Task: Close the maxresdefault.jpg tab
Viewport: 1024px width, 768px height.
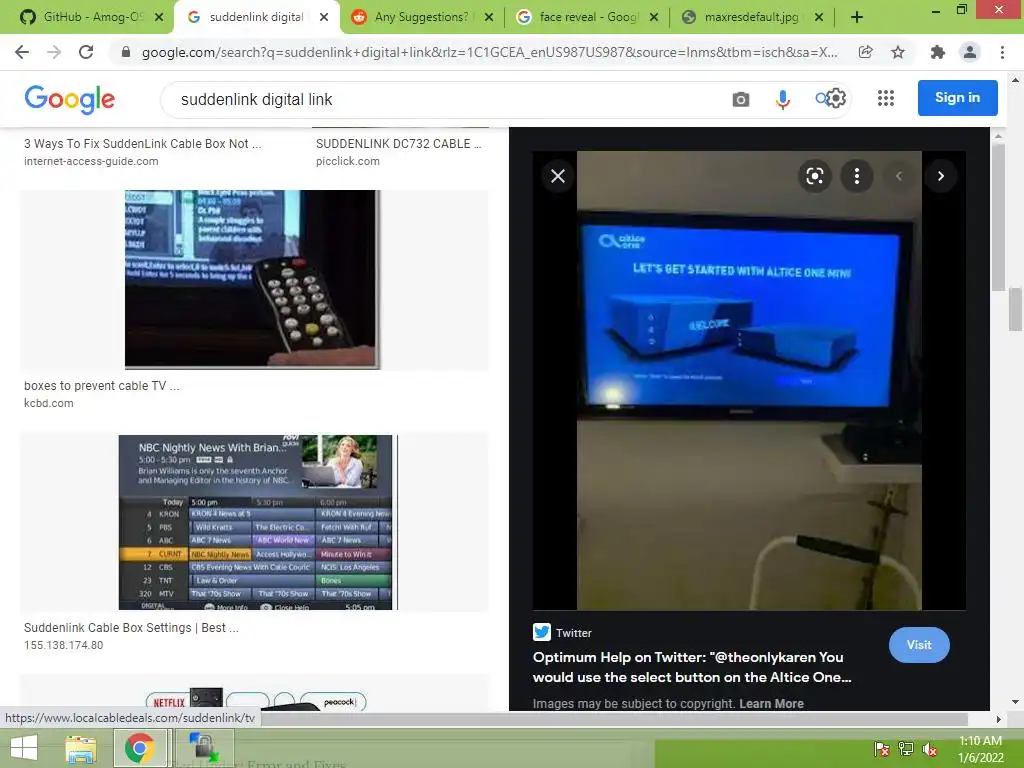Action: [x=819, y=18]
